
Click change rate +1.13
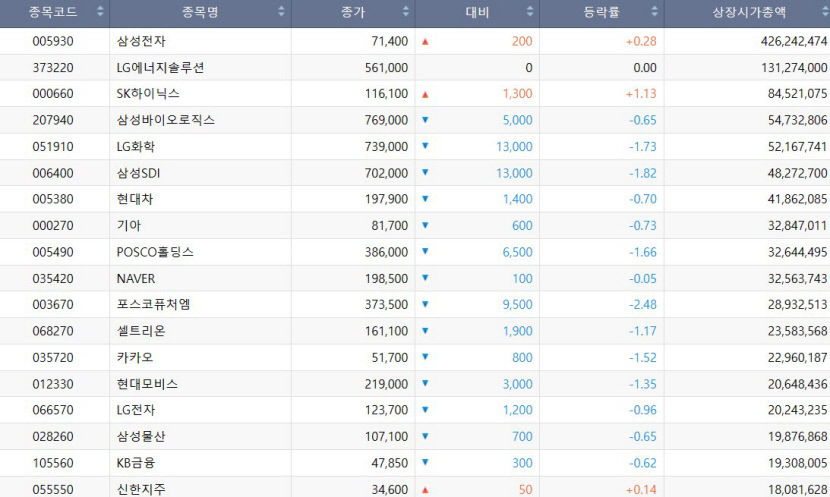point(640,94)
